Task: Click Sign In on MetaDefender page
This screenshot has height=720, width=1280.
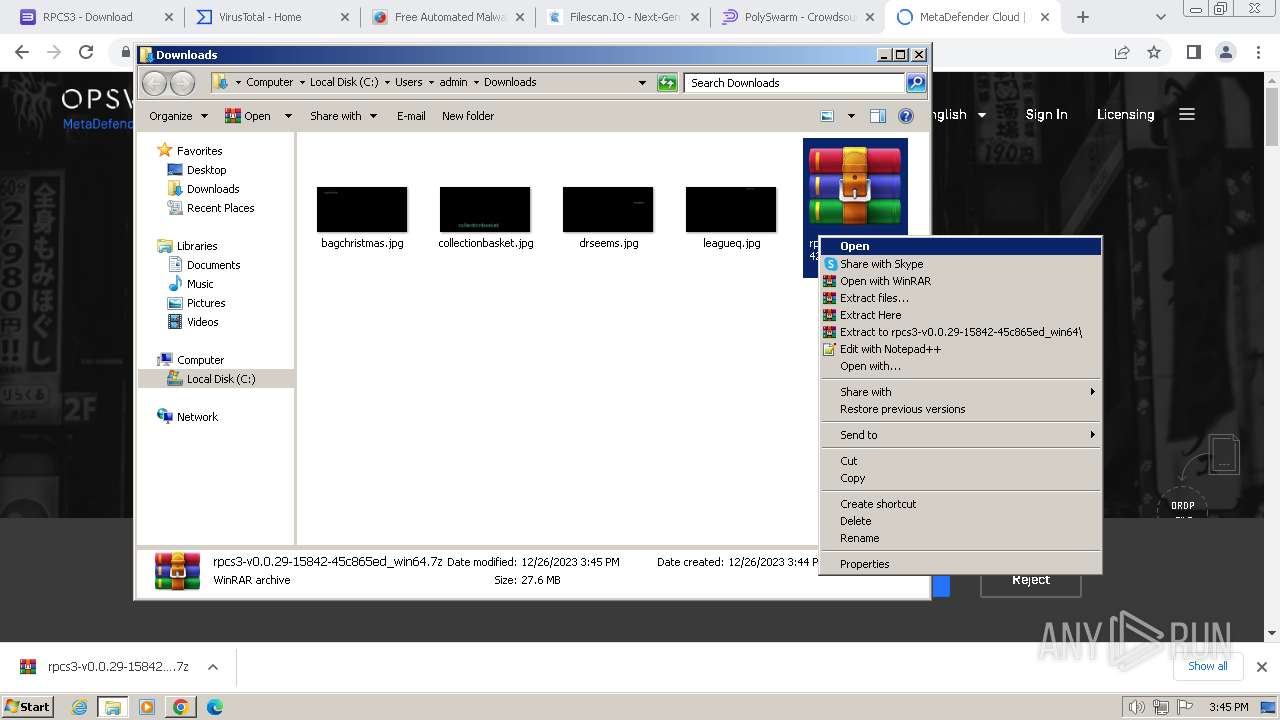Action: point(1046,115)
